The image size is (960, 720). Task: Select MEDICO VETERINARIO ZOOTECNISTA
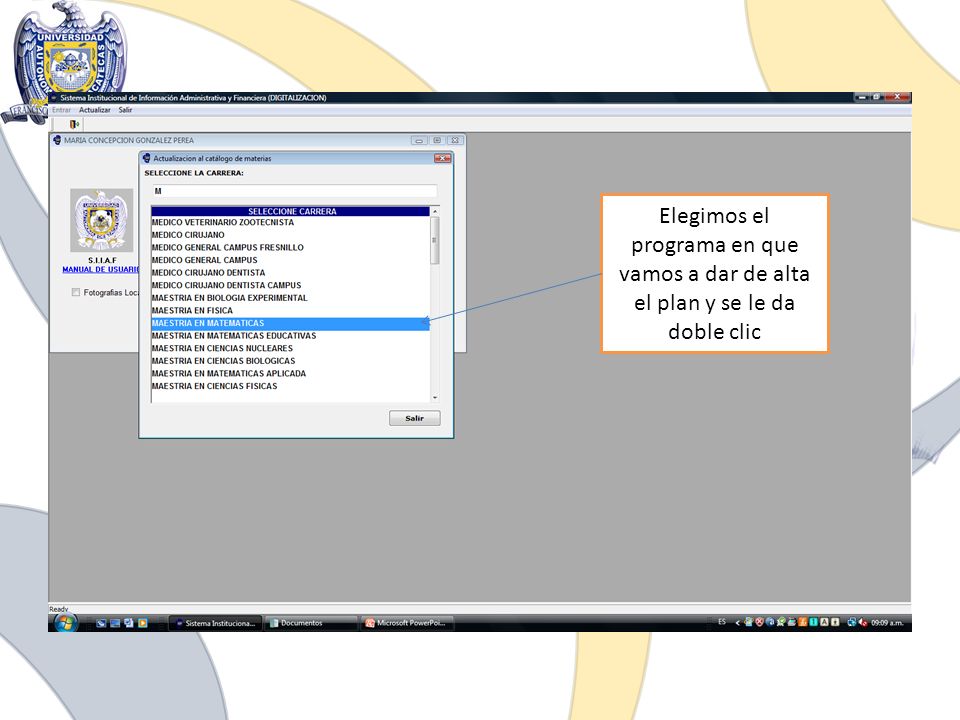pyautogui.click(x=291, y=222)
